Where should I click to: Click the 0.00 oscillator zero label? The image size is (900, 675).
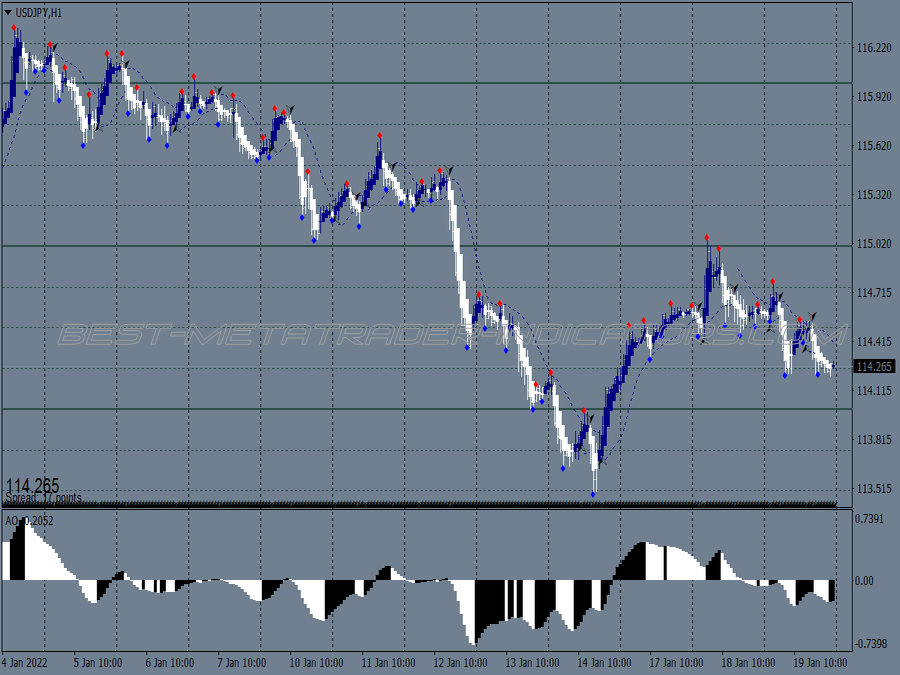(864, 581)
